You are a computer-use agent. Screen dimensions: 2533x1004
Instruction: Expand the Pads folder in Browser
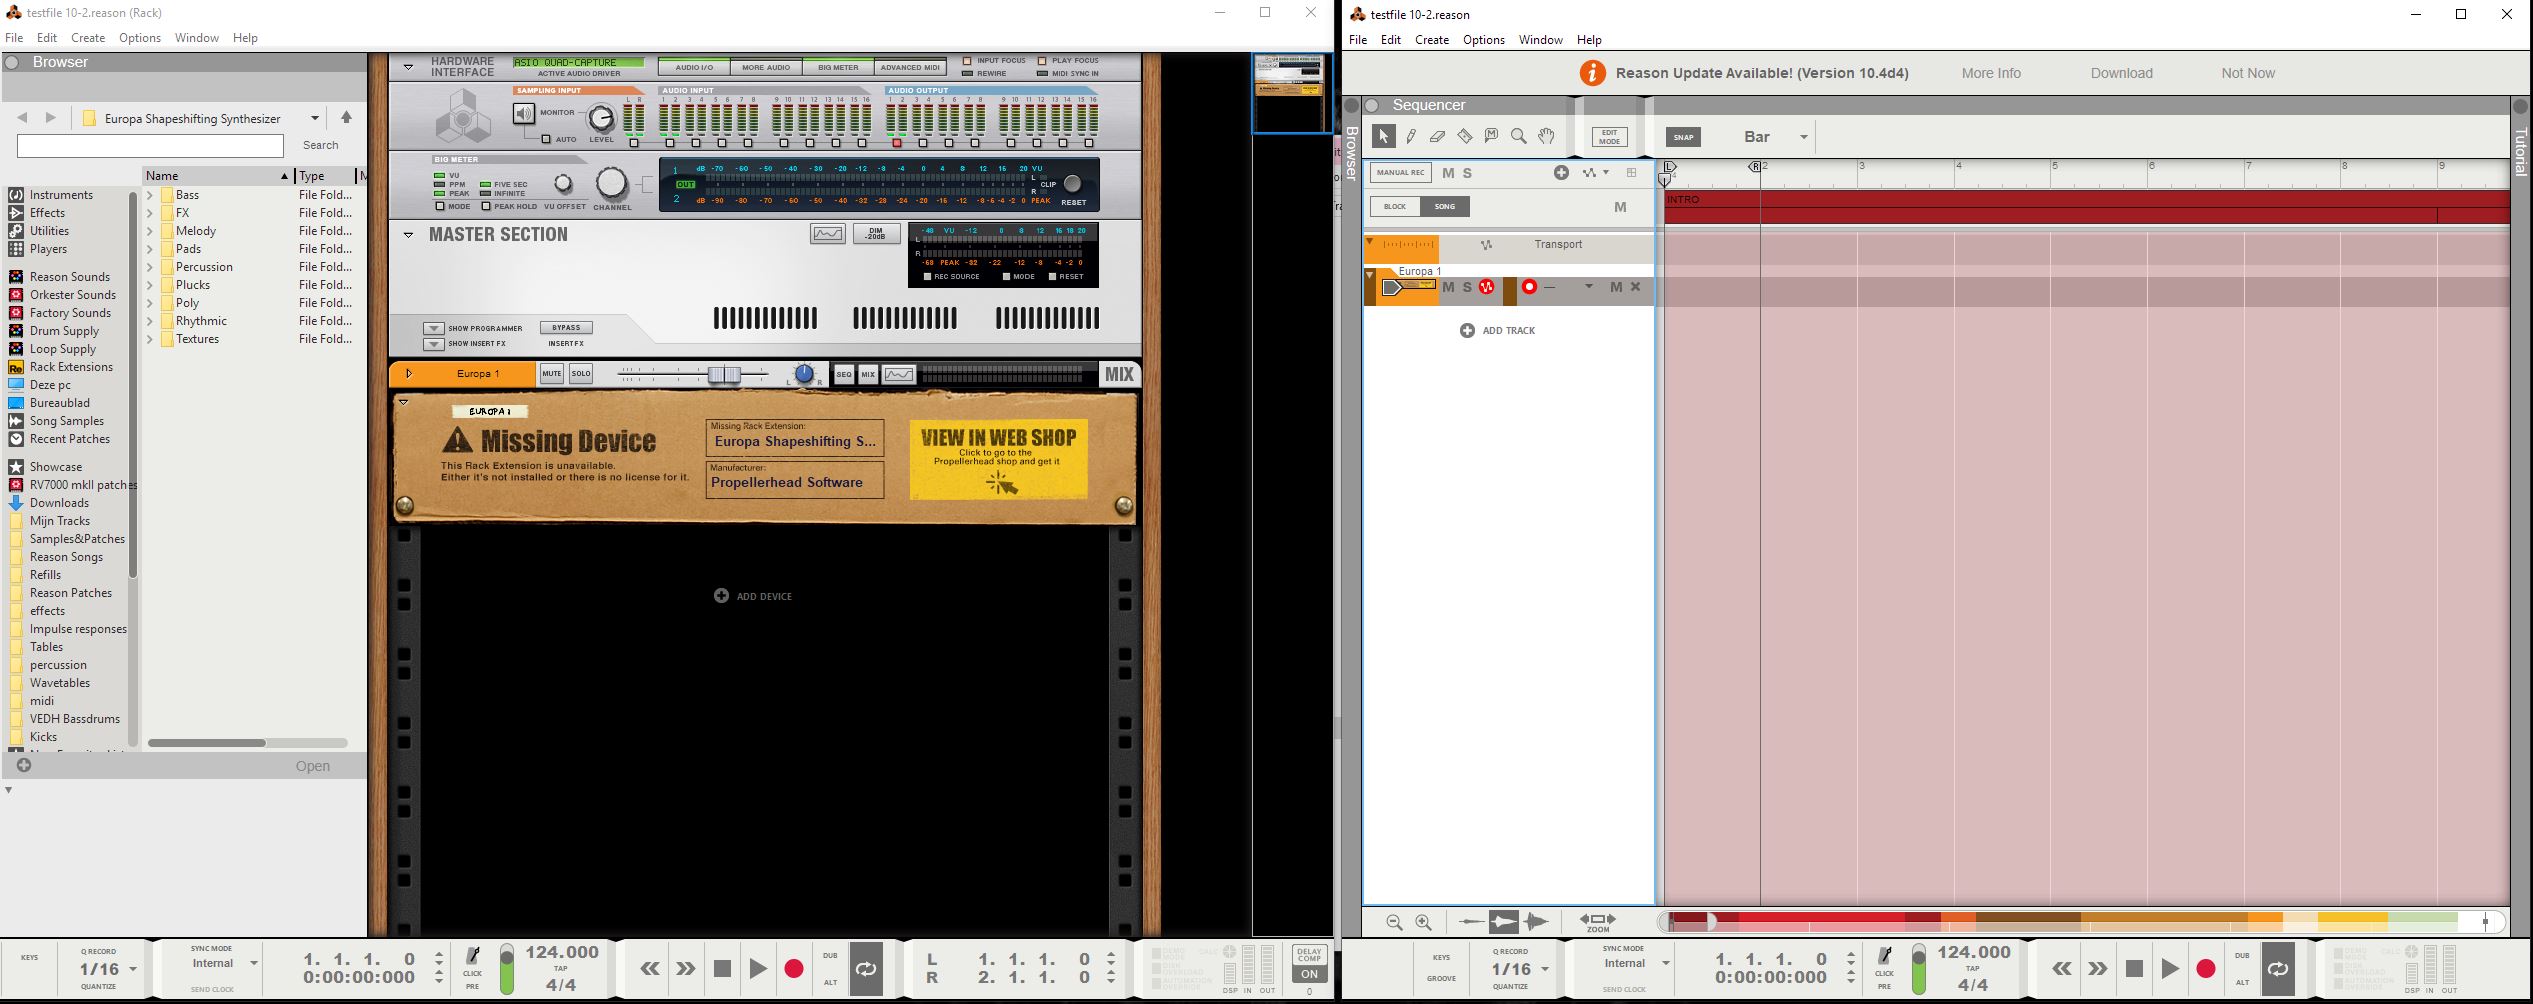coord(150,249)
